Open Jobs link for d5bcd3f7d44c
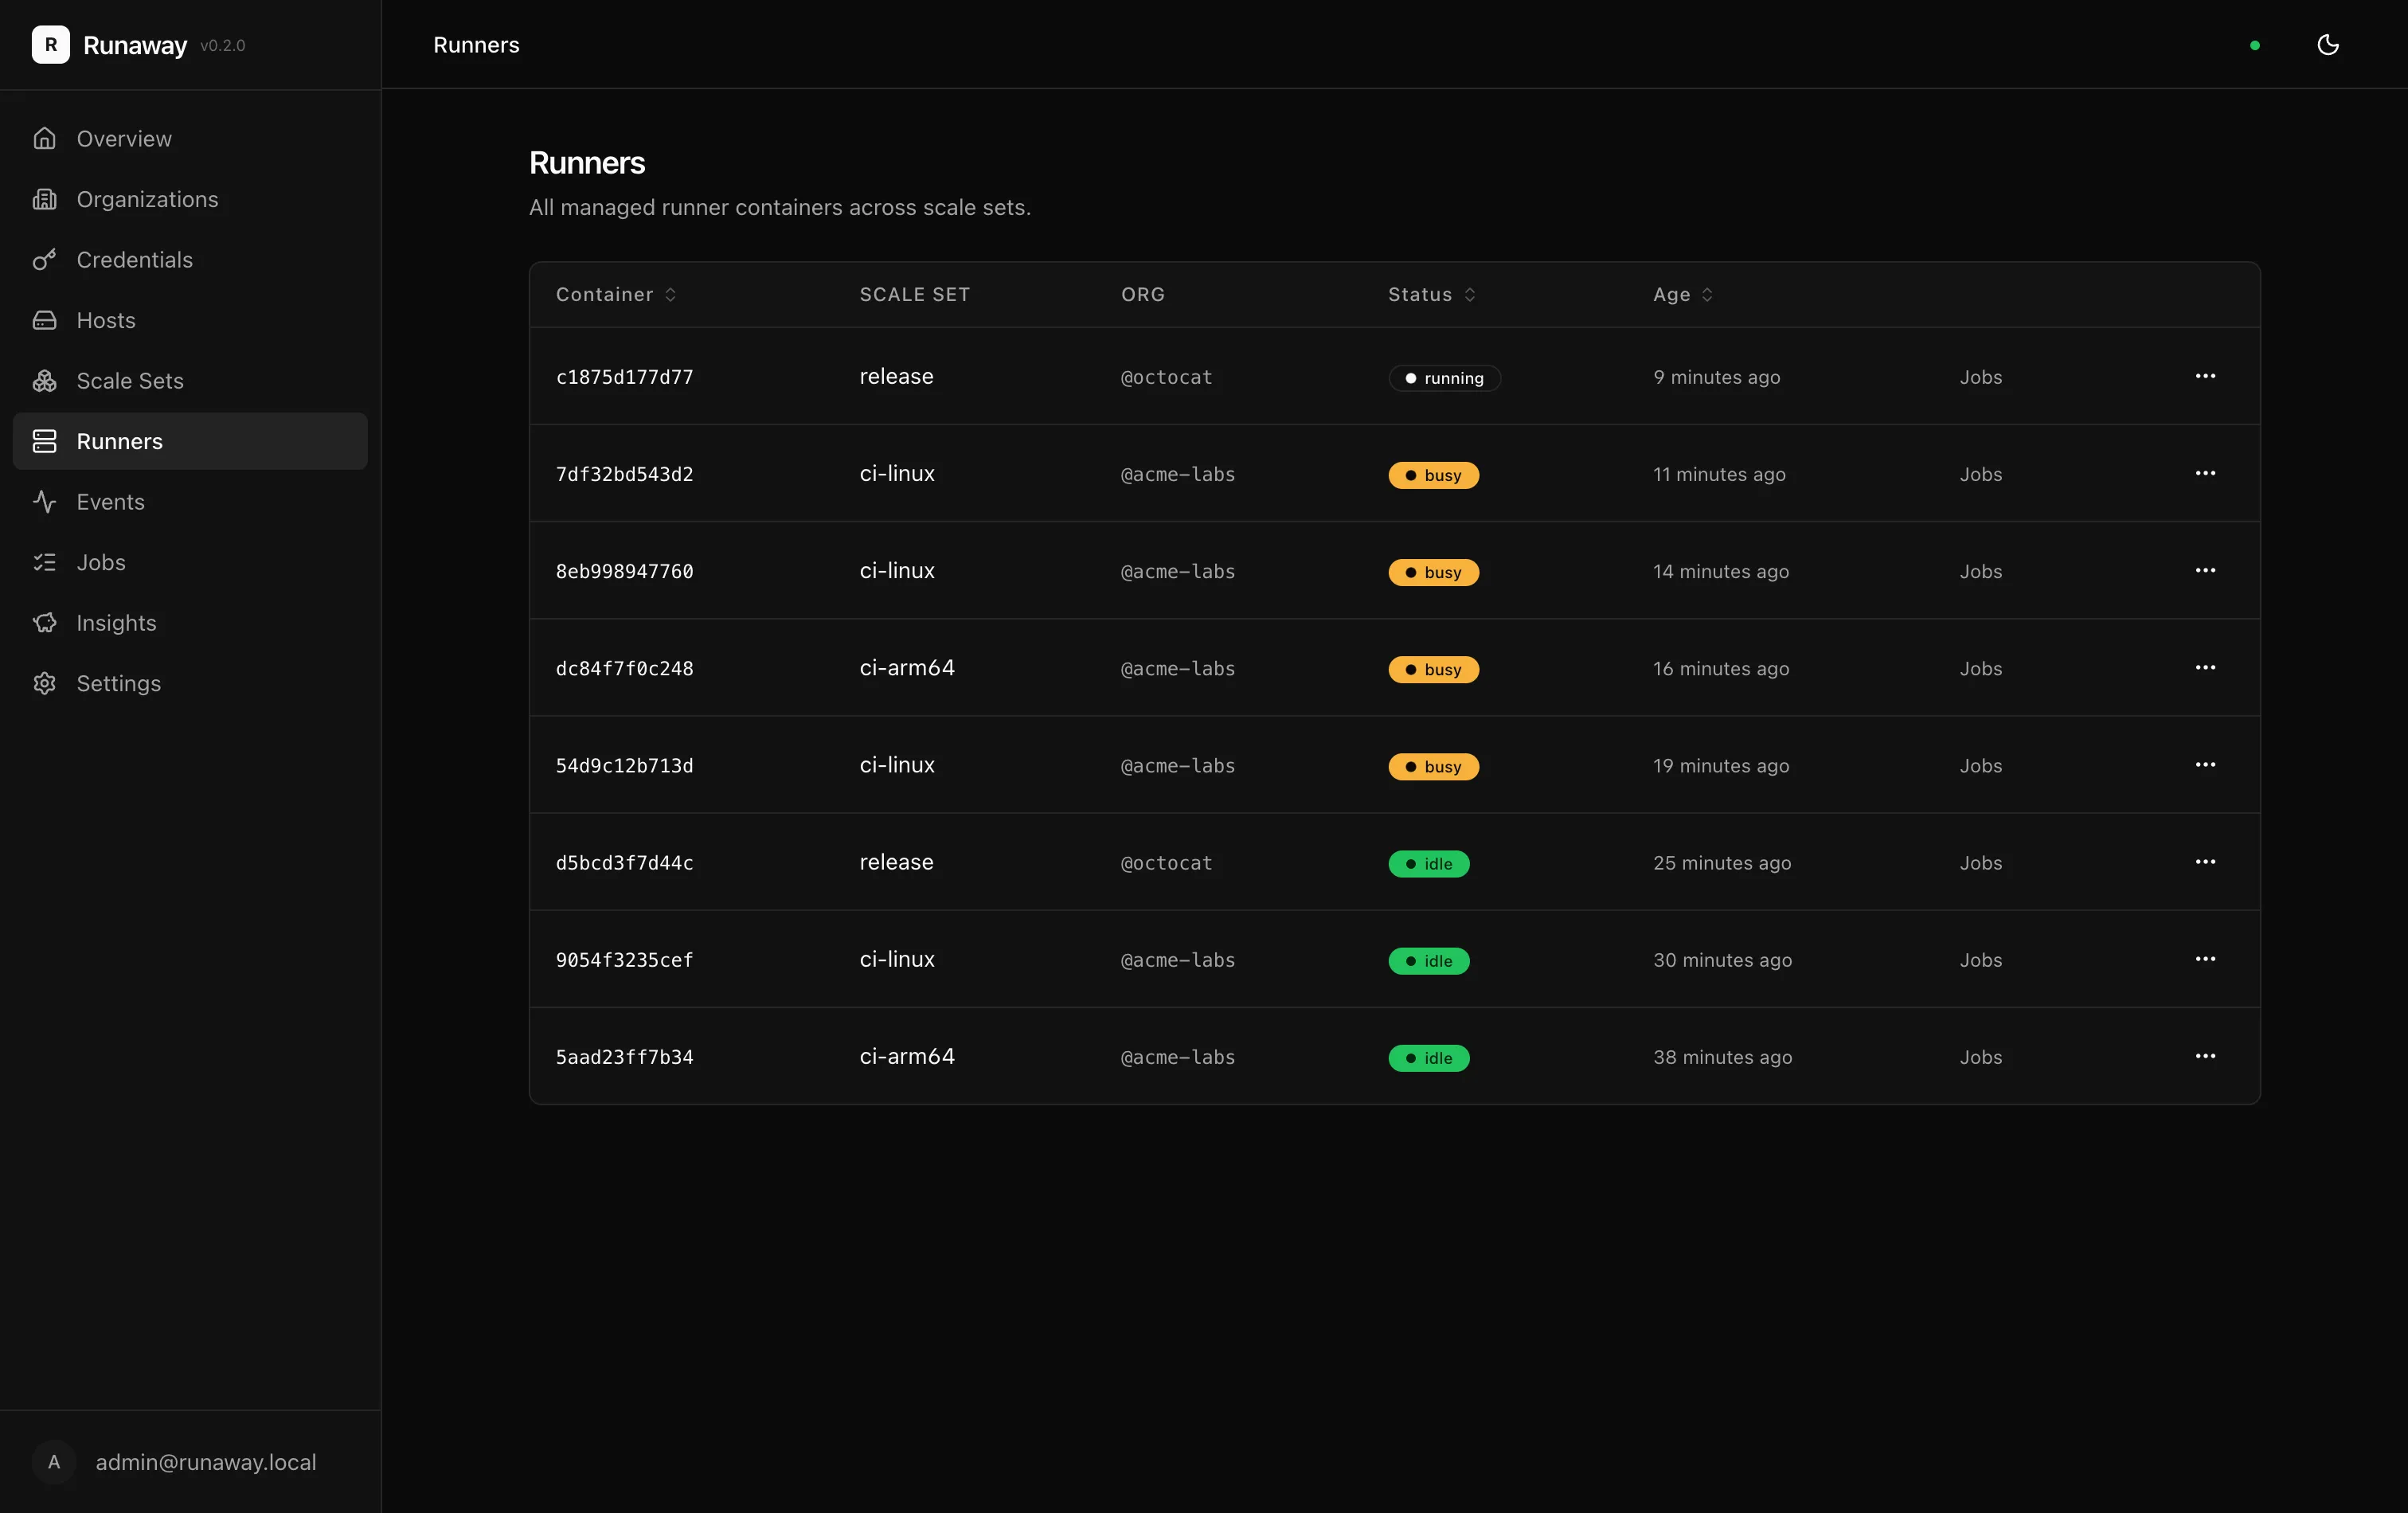This screenshot has width=2408, height=1513. click(x=1980, y=863)
